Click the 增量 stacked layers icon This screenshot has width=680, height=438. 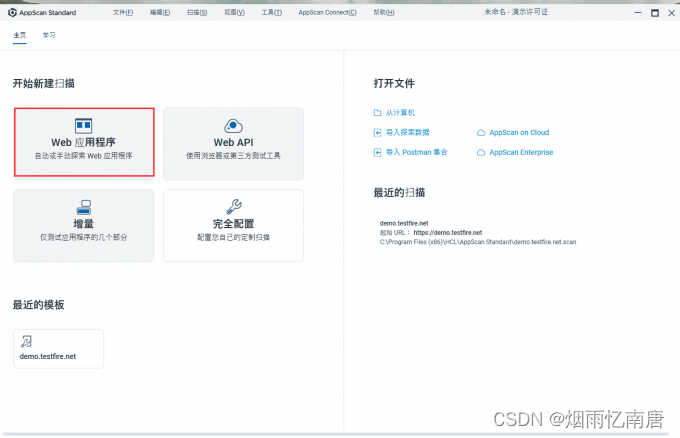[84, 207]
